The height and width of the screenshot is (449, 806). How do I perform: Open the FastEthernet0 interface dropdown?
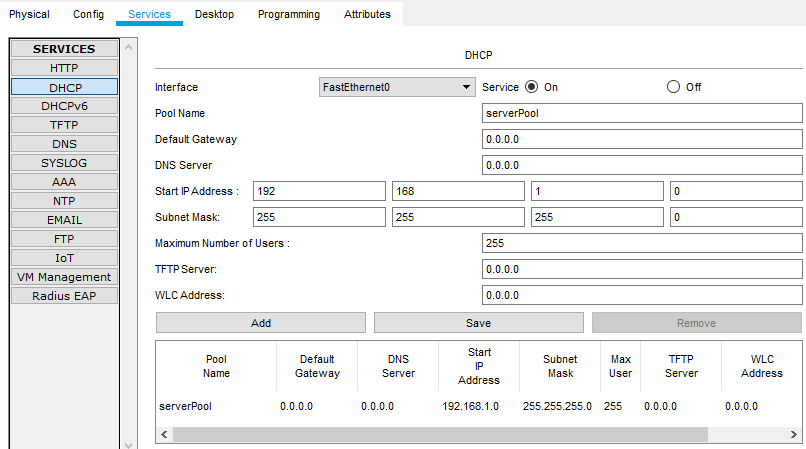pyautogui.click(x=397, y=87)
